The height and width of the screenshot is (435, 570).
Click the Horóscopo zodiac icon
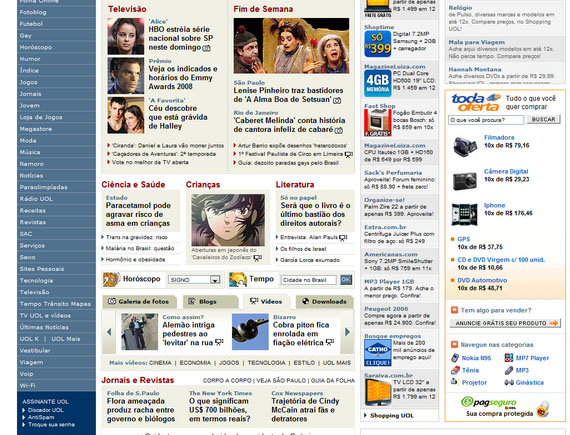tap(111, 279)
